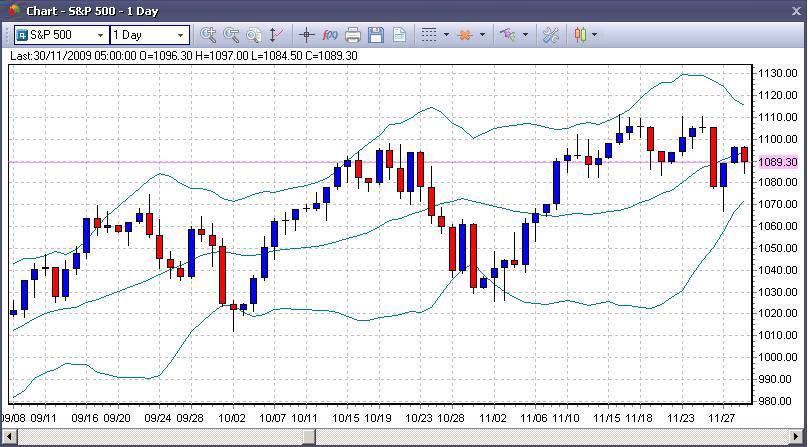Click the scrollbar left arrow button
The height and width of the screenshot is (447, 808).
10,436
